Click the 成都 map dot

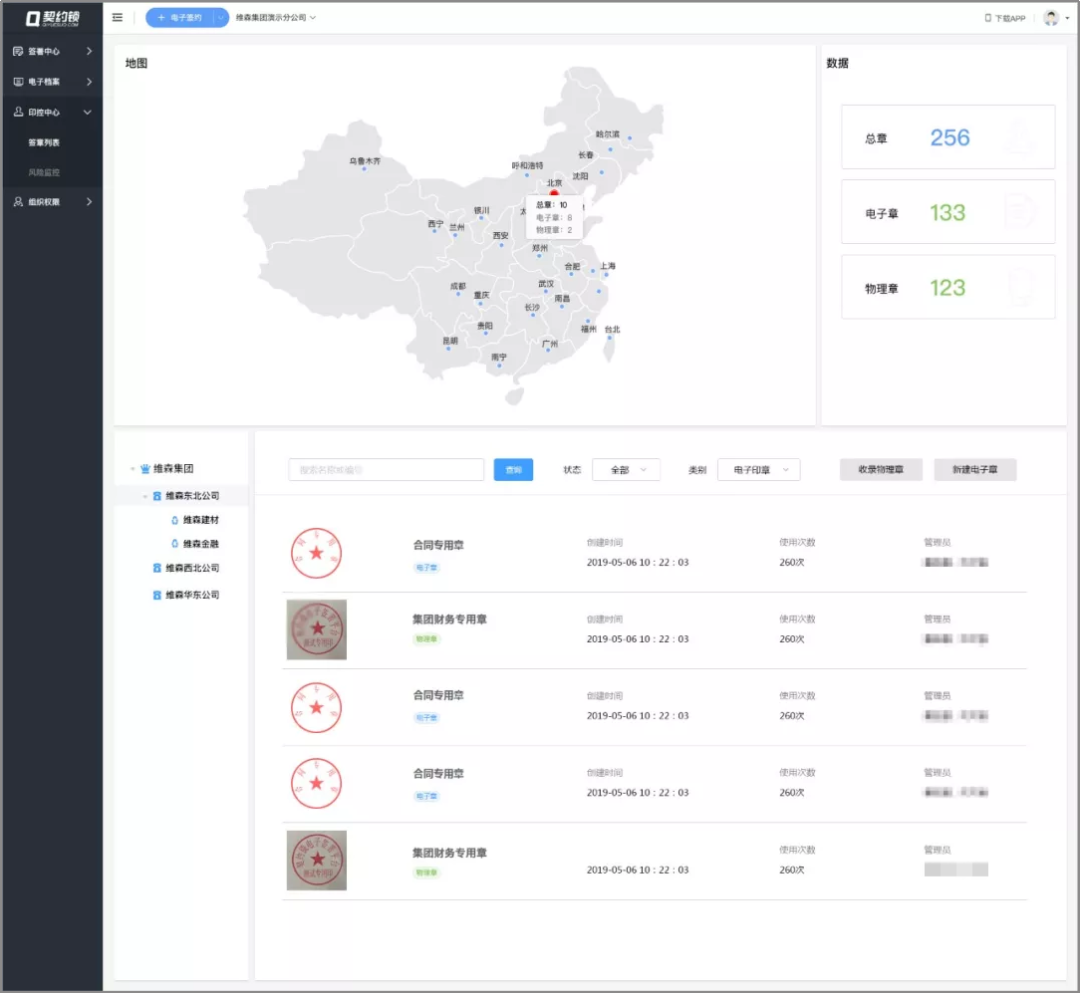point(458,295)
